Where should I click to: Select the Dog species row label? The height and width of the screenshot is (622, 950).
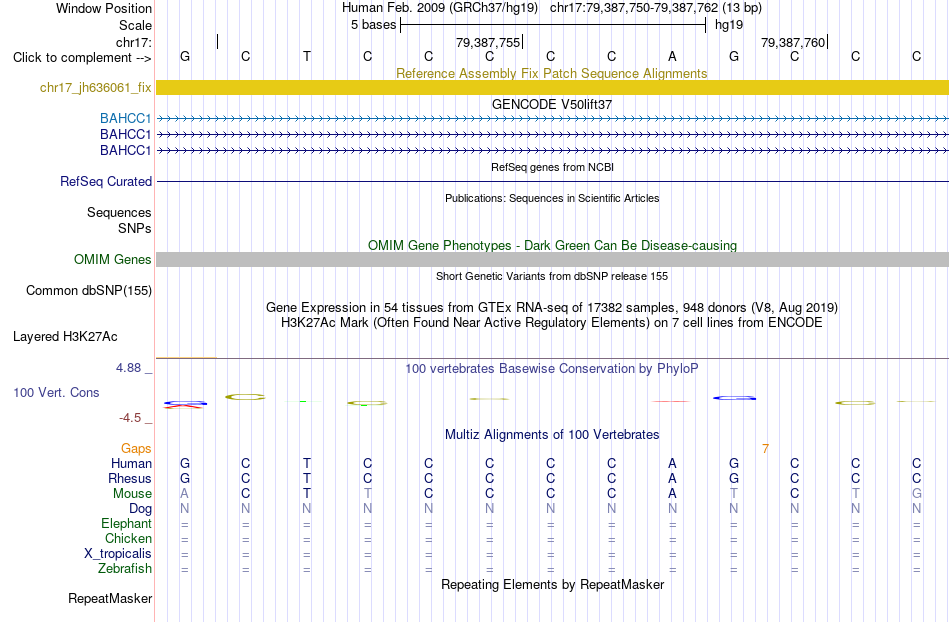click(140, 509)
